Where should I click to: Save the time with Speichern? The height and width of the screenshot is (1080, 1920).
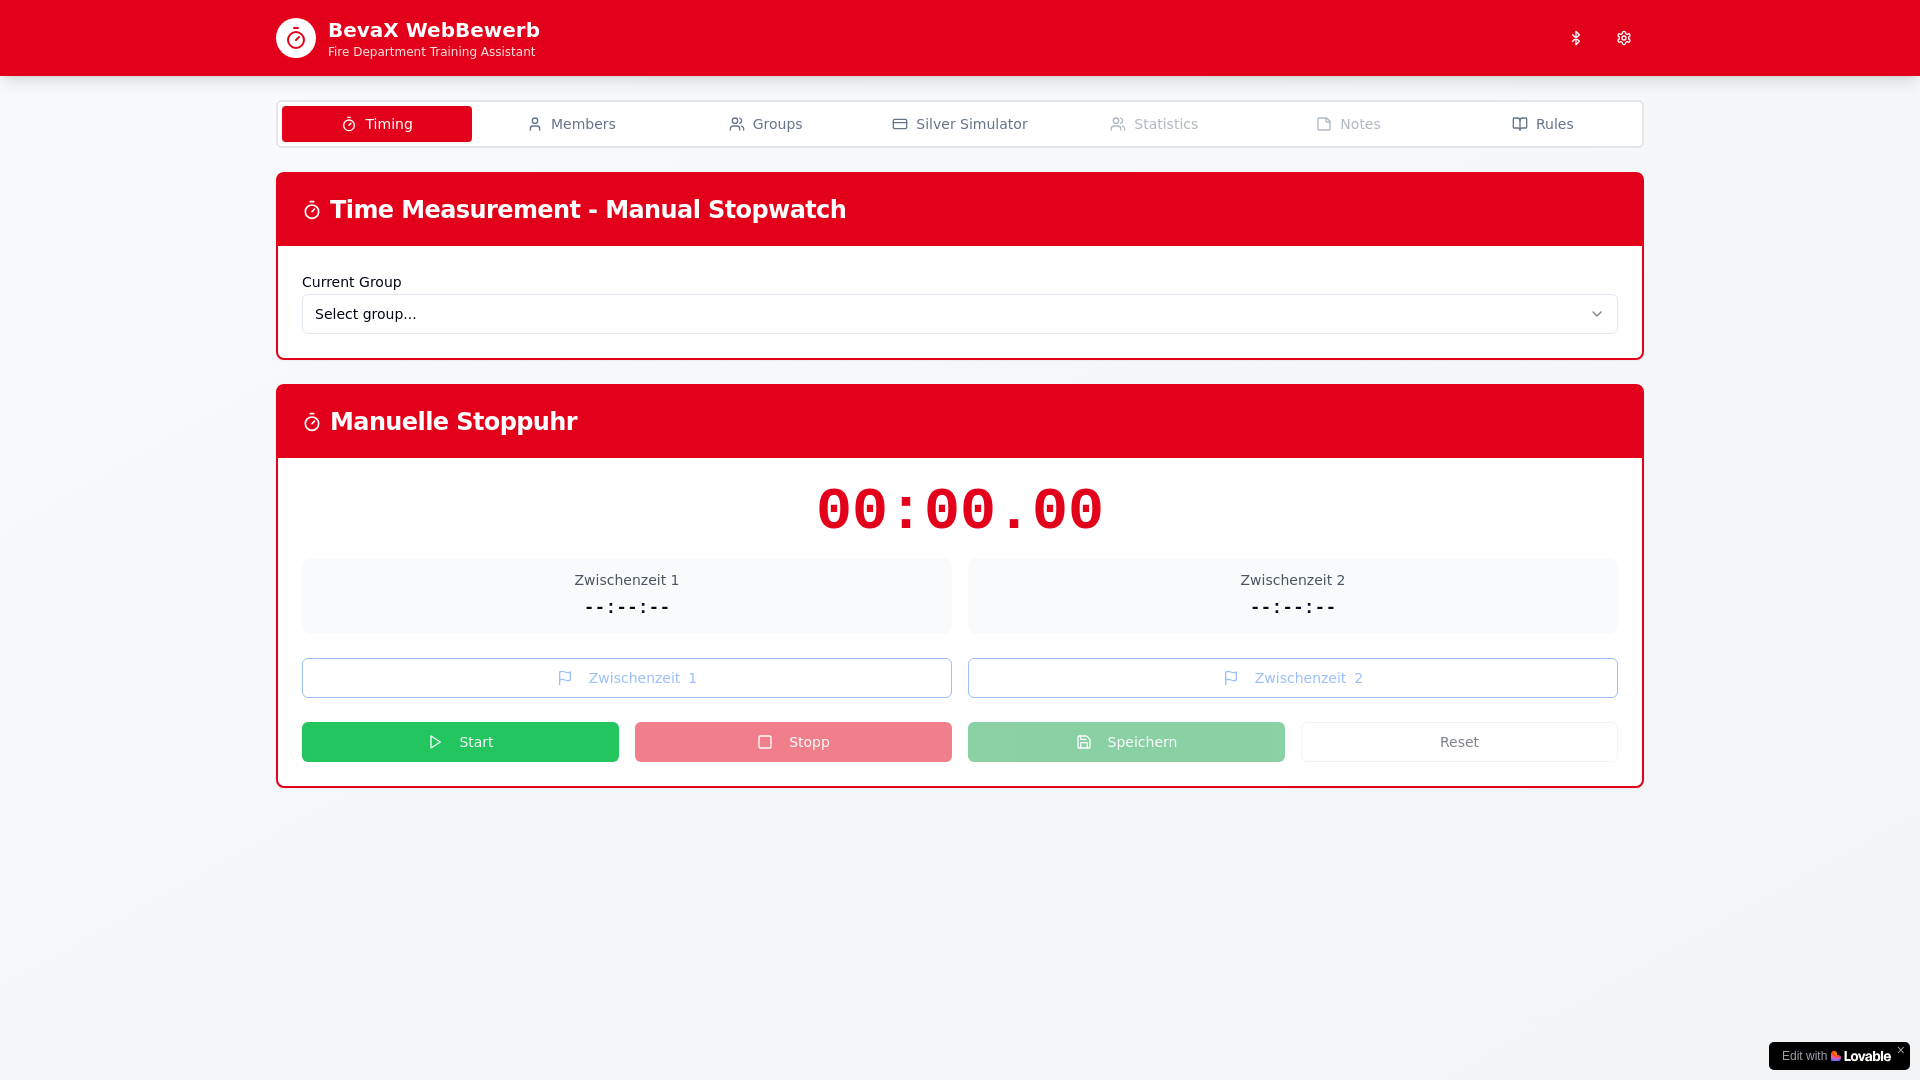(x=1126, y=742)
